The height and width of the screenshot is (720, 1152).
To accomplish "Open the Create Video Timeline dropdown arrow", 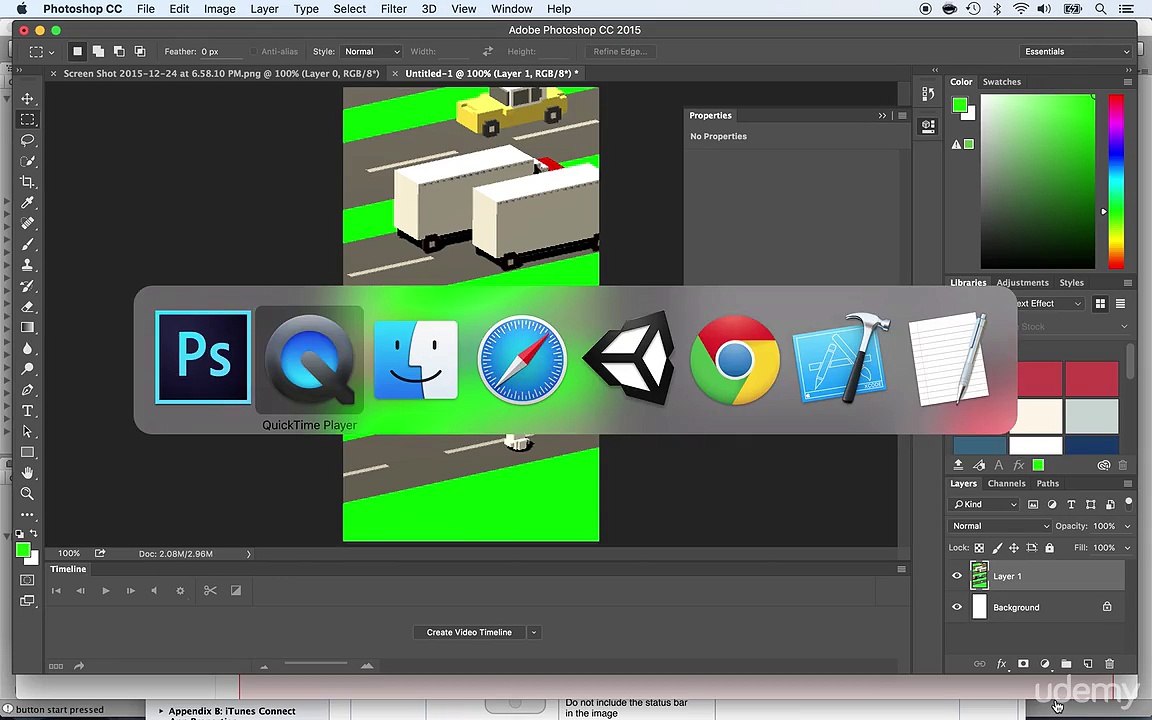I will (534, 632).
